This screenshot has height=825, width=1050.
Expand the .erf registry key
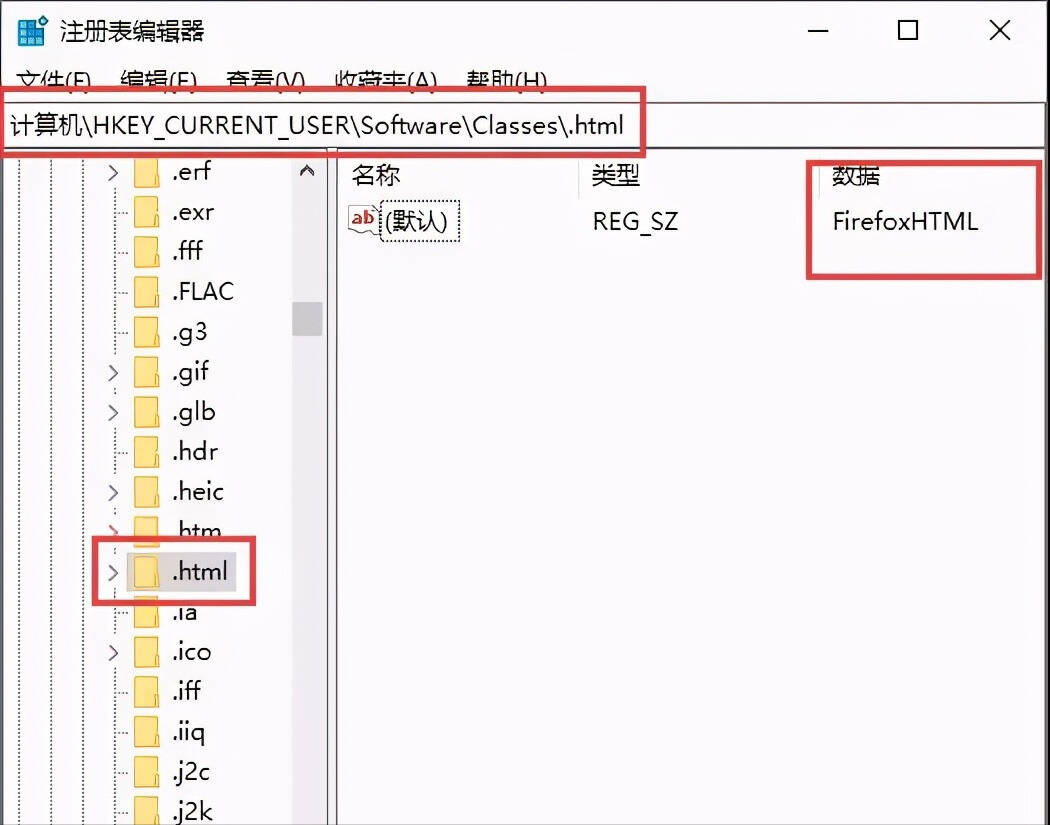(x=113, y=173)
